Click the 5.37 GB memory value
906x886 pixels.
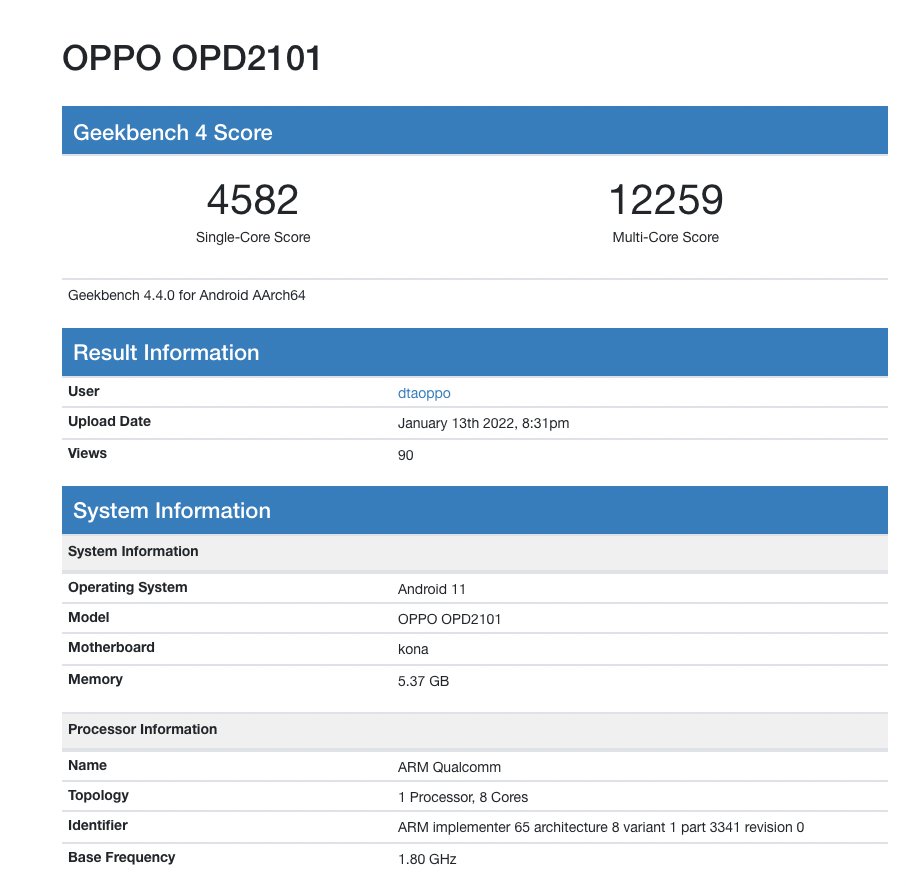[x=423, y=681]
